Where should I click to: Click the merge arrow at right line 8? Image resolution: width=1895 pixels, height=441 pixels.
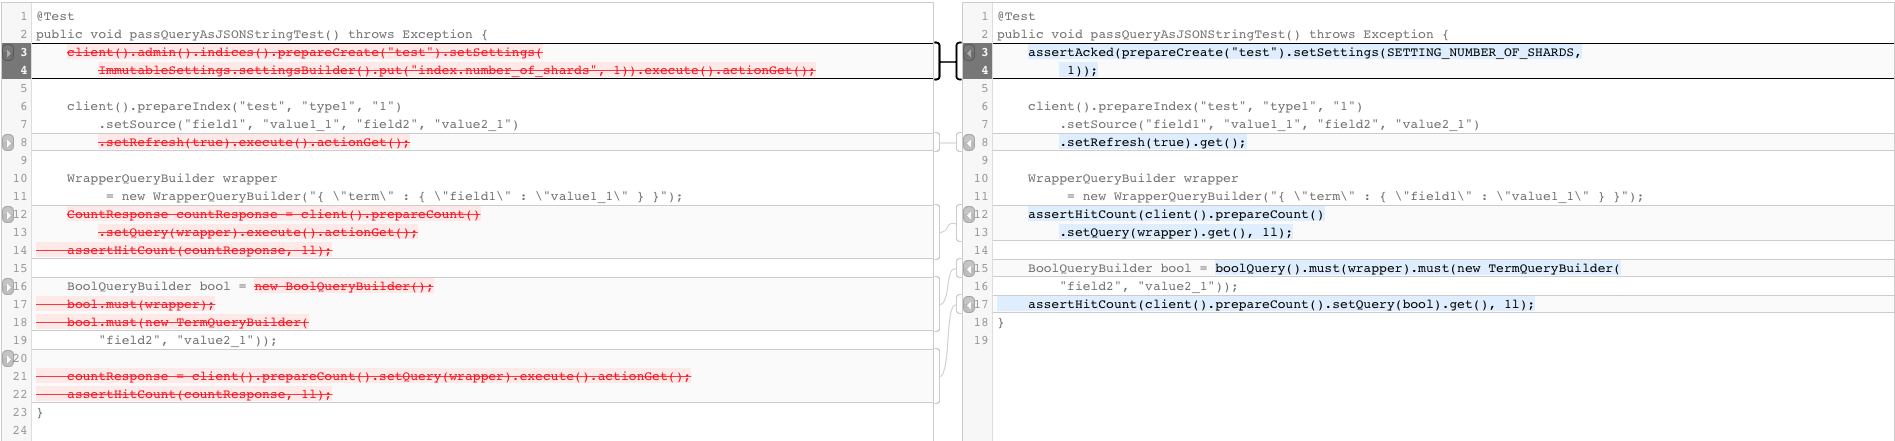[969, 143]
